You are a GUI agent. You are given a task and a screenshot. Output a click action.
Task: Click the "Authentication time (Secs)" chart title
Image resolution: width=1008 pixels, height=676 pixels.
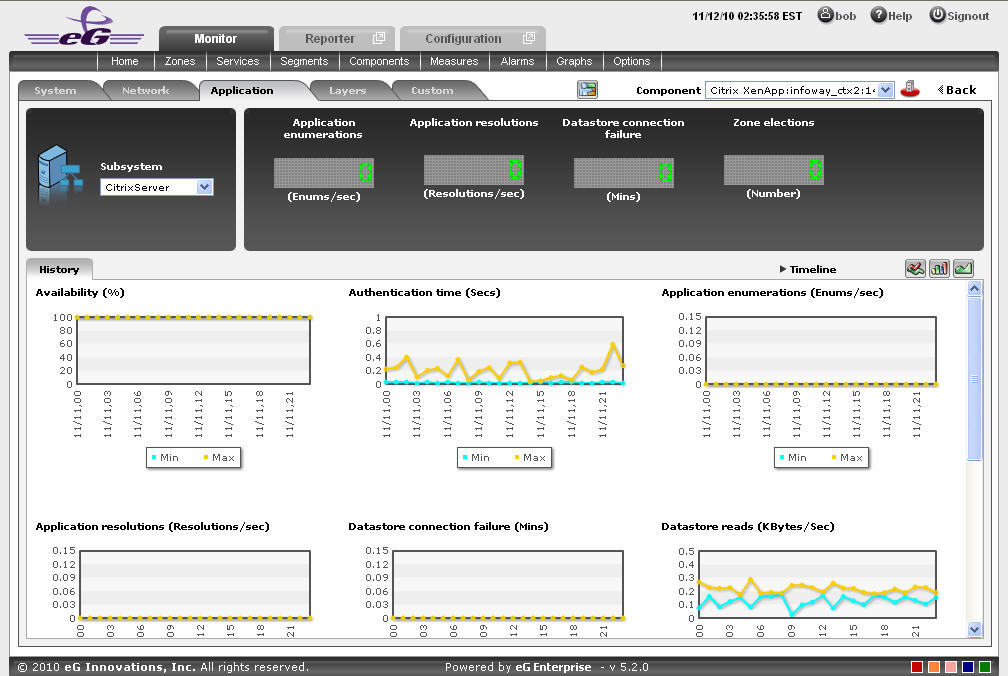424,292
